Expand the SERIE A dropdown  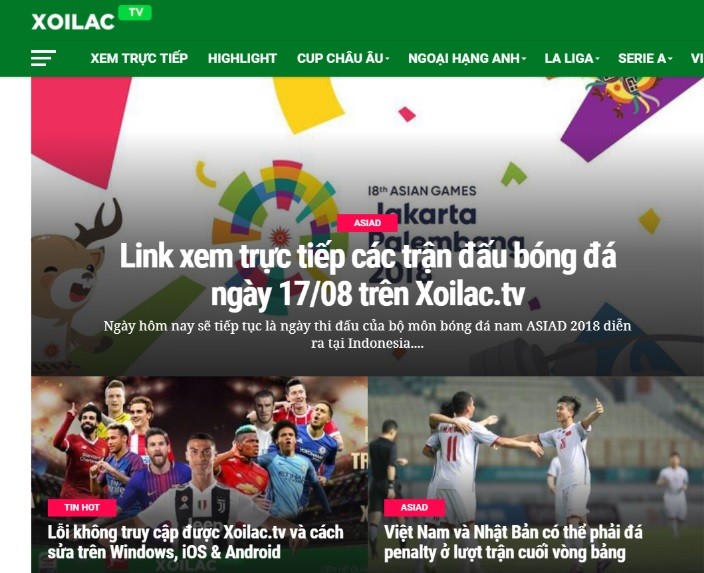(x=645, y=58)
